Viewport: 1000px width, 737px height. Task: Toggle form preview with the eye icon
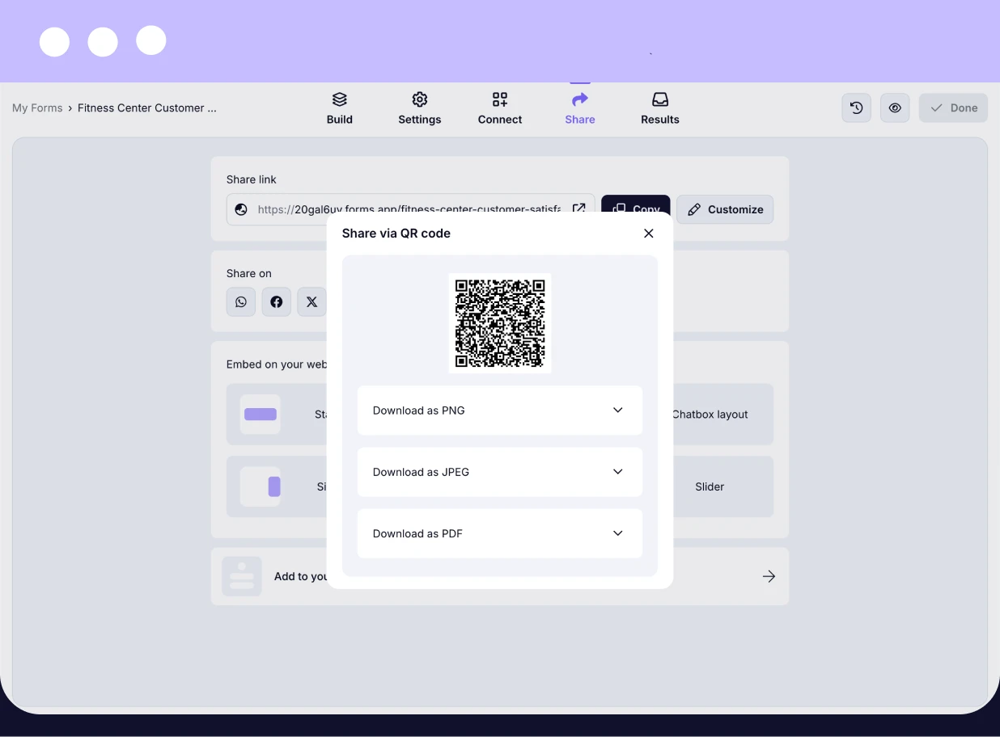pyautogui.click(x=894, y=107)
